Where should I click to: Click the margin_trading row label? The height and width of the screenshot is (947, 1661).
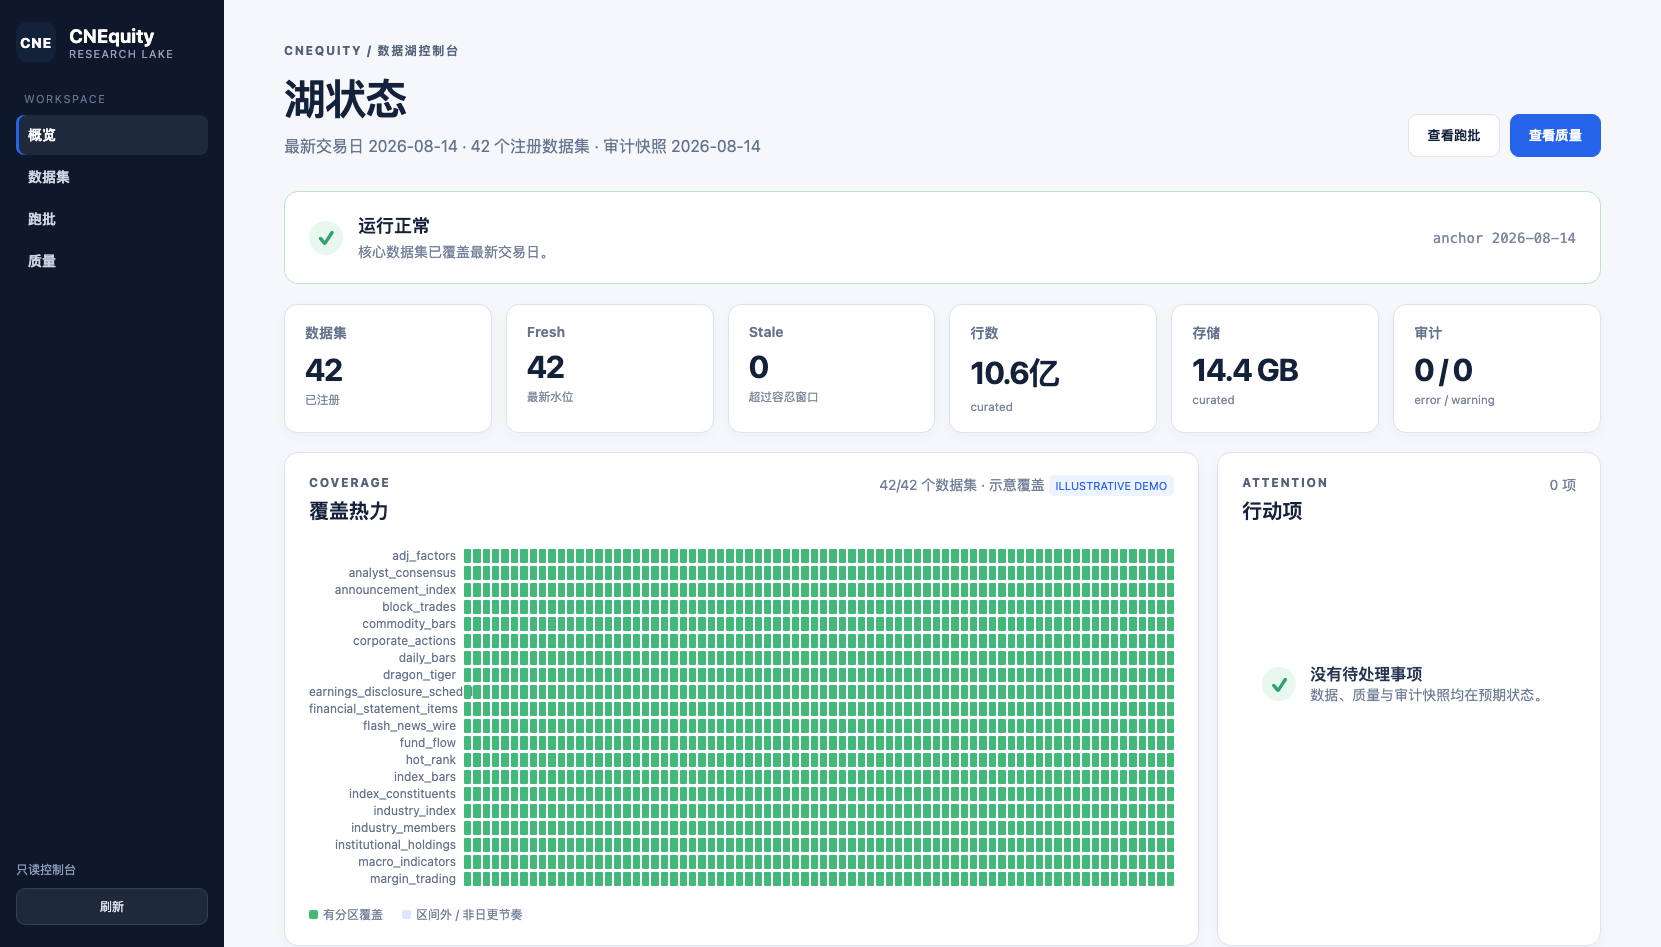[x=413, y=879]
